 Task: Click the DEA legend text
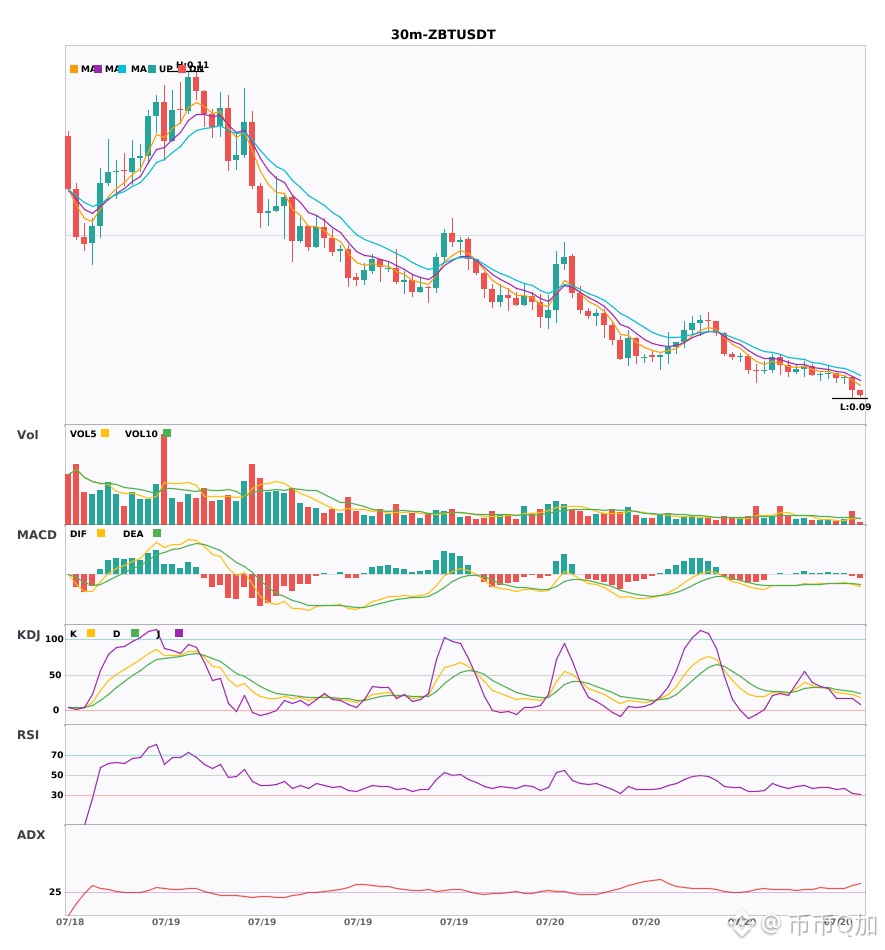pos(133,534)
